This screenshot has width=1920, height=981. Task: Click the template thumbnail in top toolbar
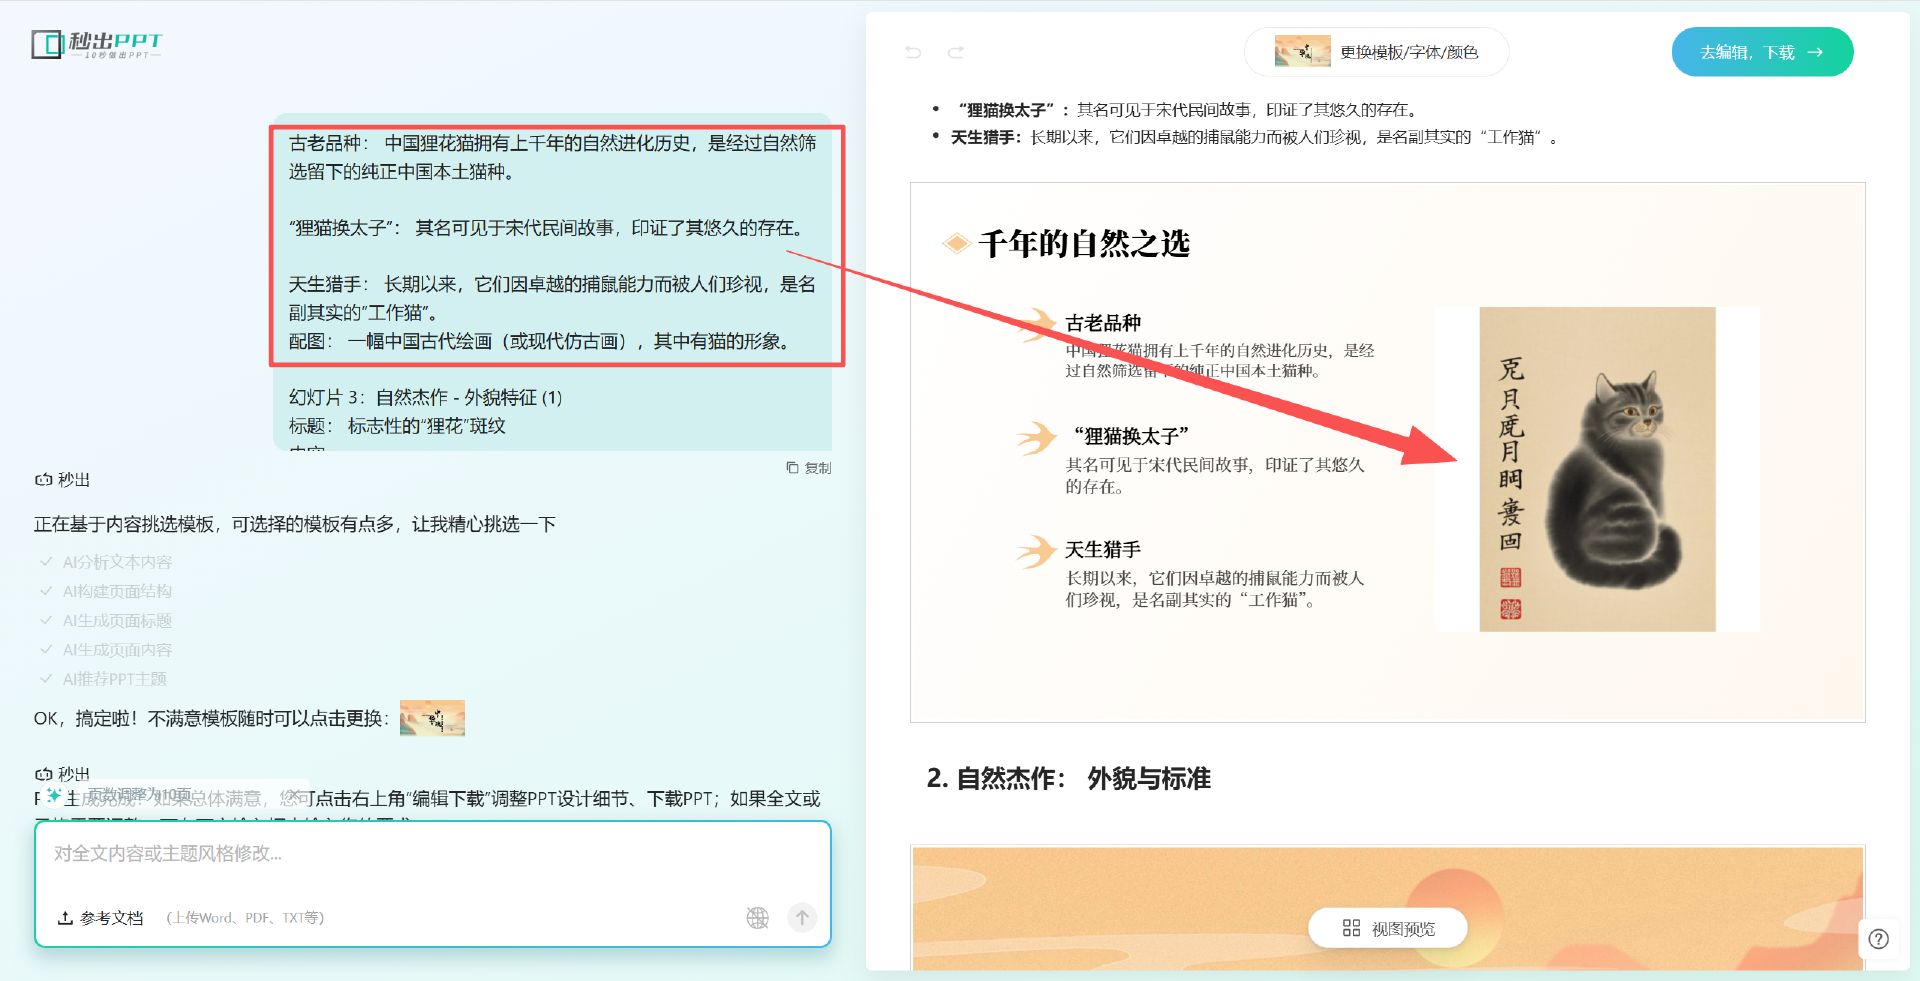[1302, 51]
